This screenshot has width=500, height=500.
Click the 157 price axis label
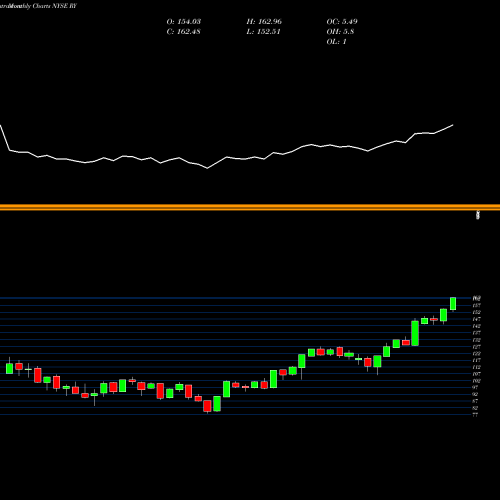point(476,305)
